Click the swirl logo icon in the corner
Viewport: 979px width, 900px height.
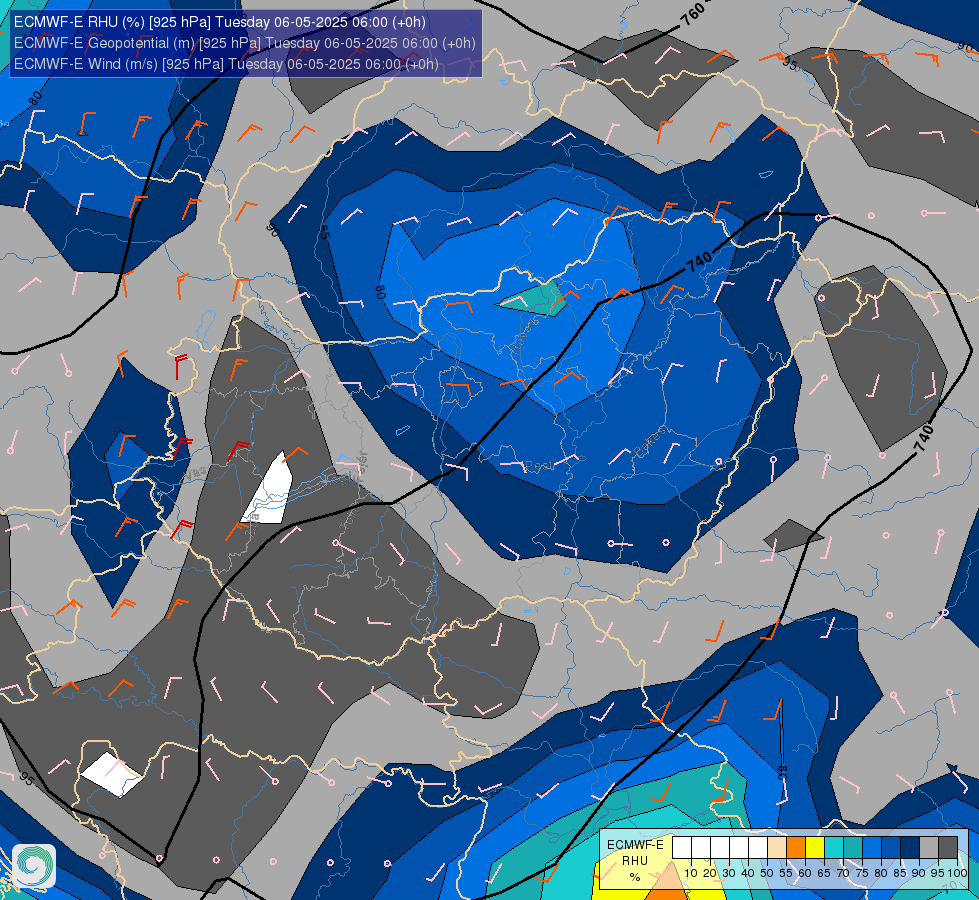click(x=34, y=865)
